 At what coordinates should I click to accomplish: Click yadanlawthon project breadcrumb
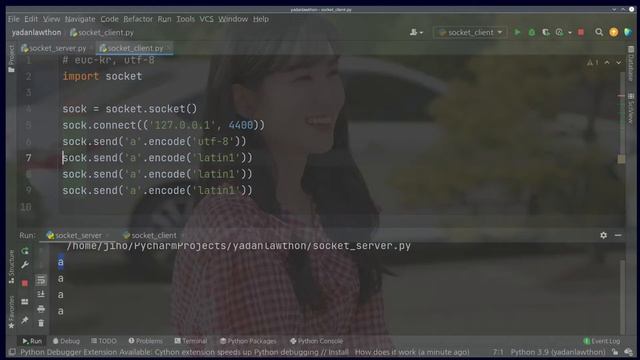36,32
